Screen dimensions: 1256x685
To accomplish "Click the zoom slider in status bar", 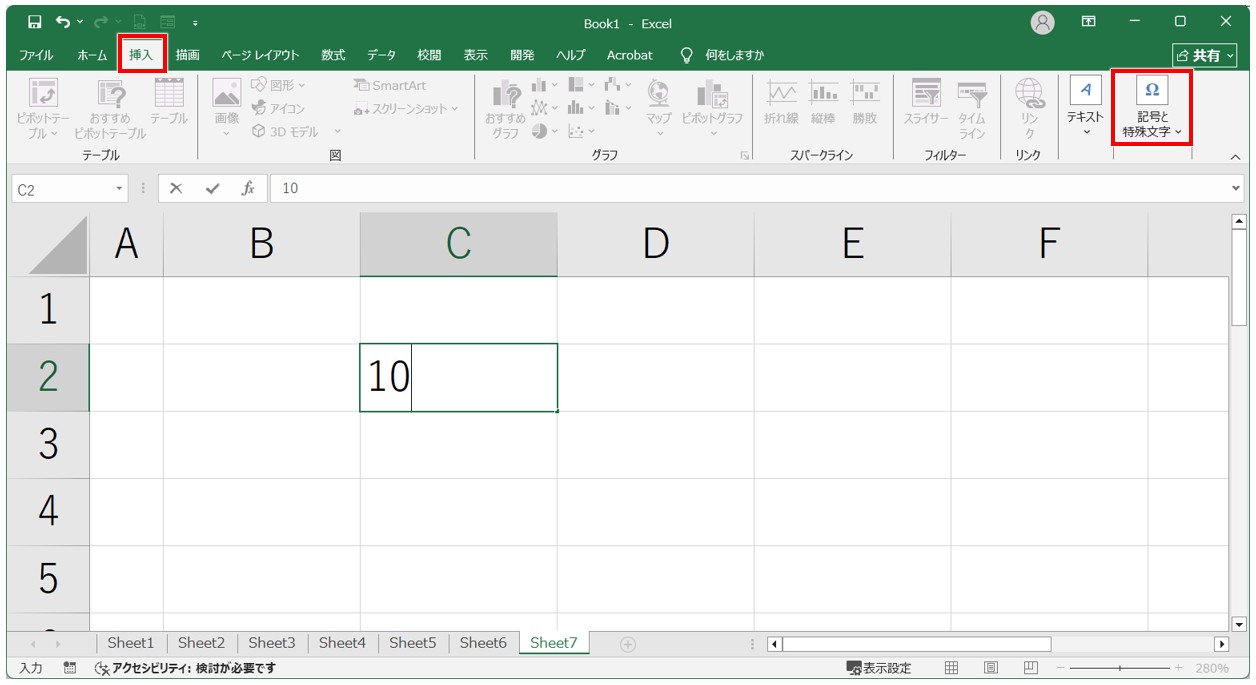I will point(1120,668).
